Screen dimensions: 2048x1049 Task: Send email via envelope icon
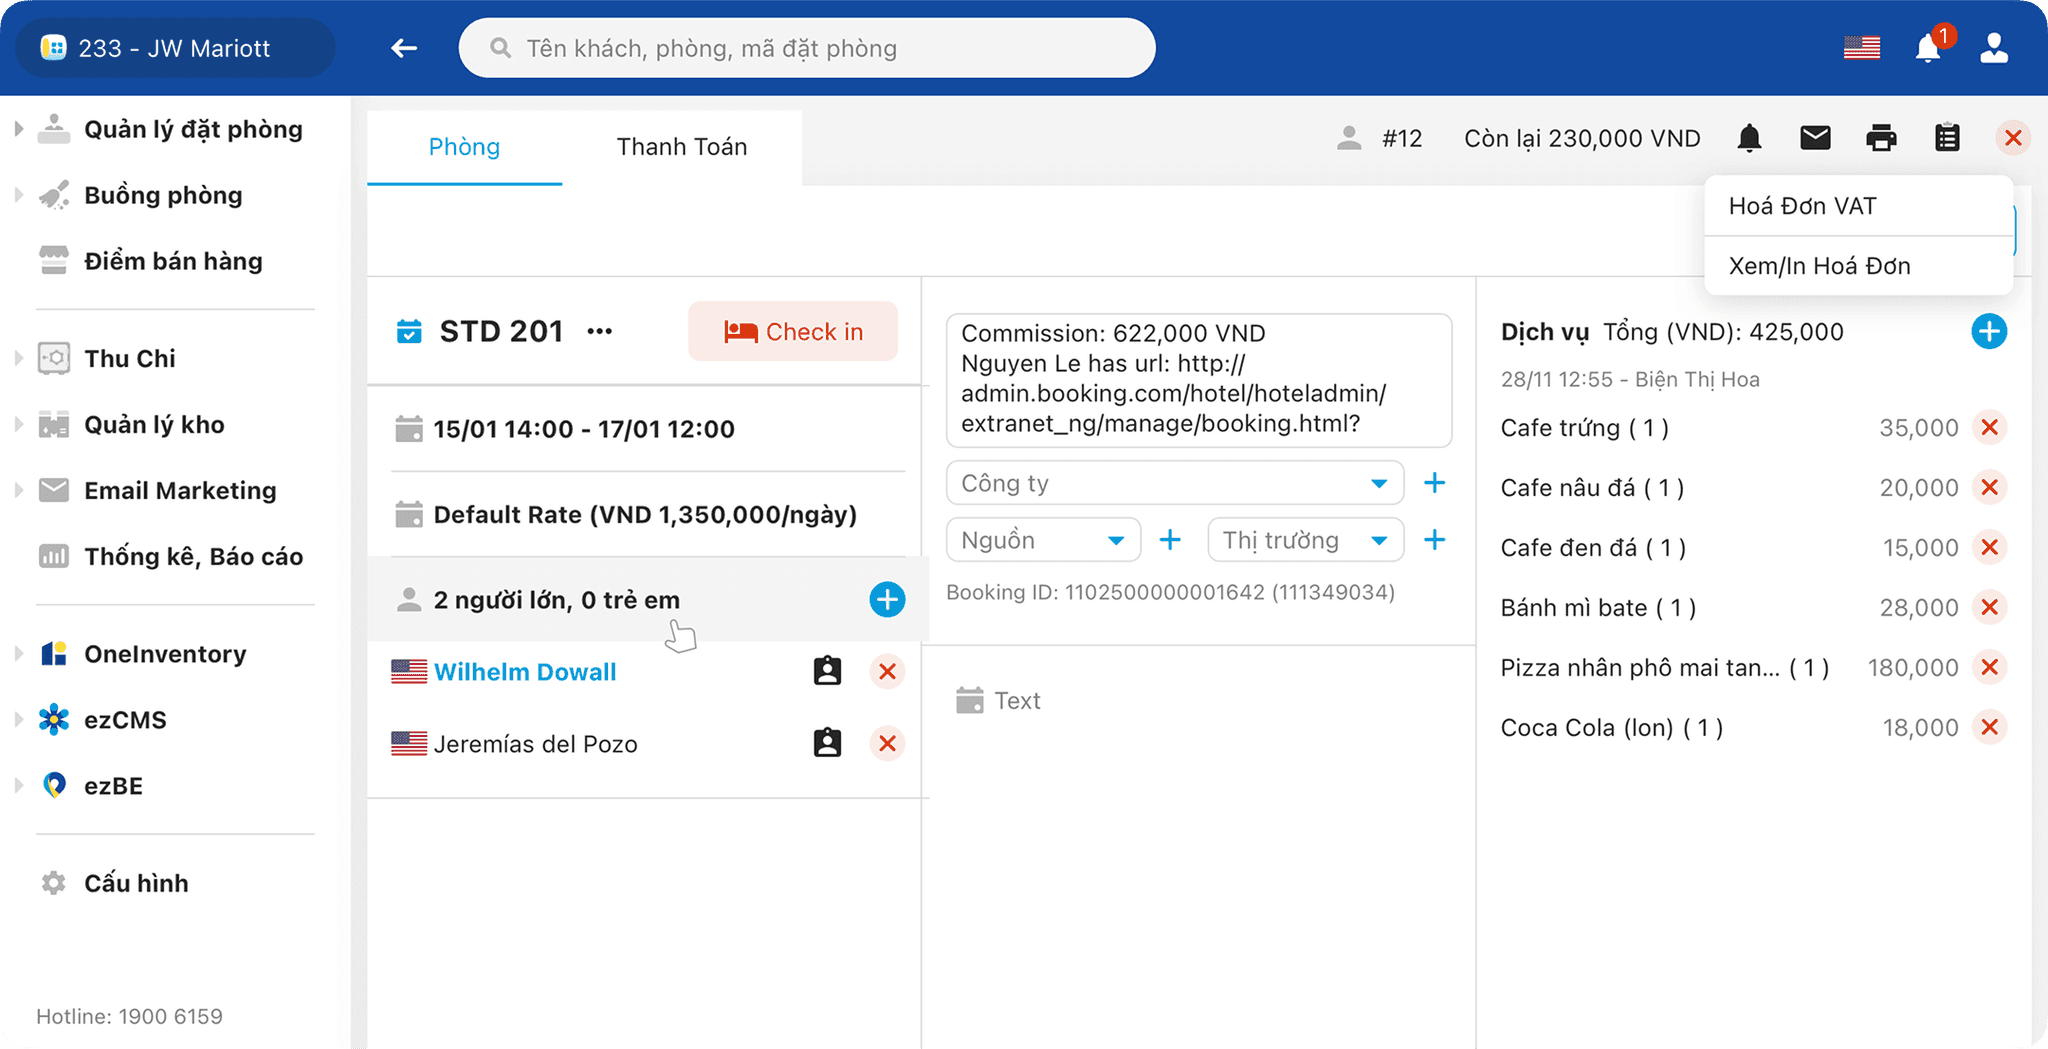(x=1815, y=138)
